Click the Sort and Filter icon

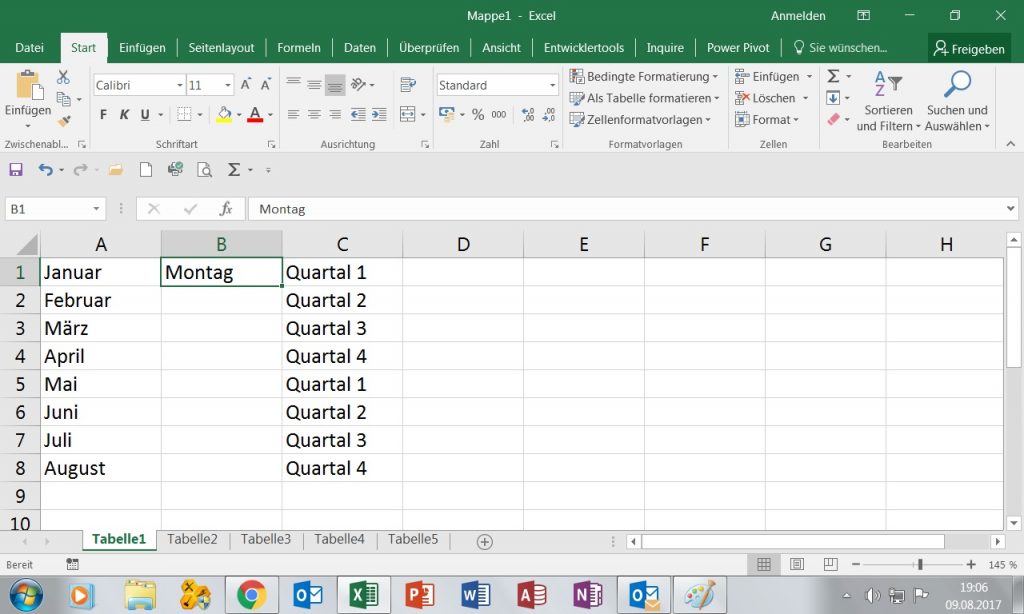click(888, 84)
